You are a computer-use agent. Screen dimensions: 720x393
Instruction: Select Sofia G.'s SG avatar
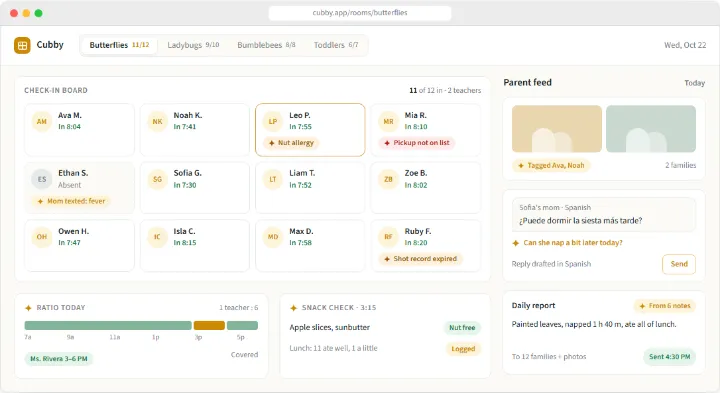[158, 180]
